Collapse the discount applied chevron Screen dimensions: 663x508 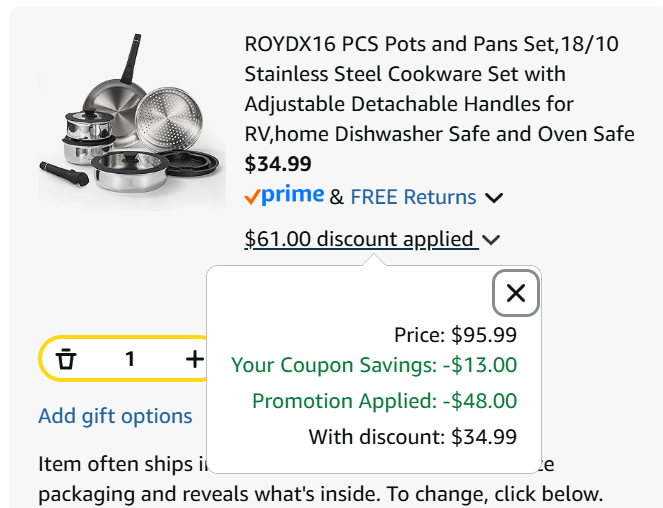tap(490, 240)
